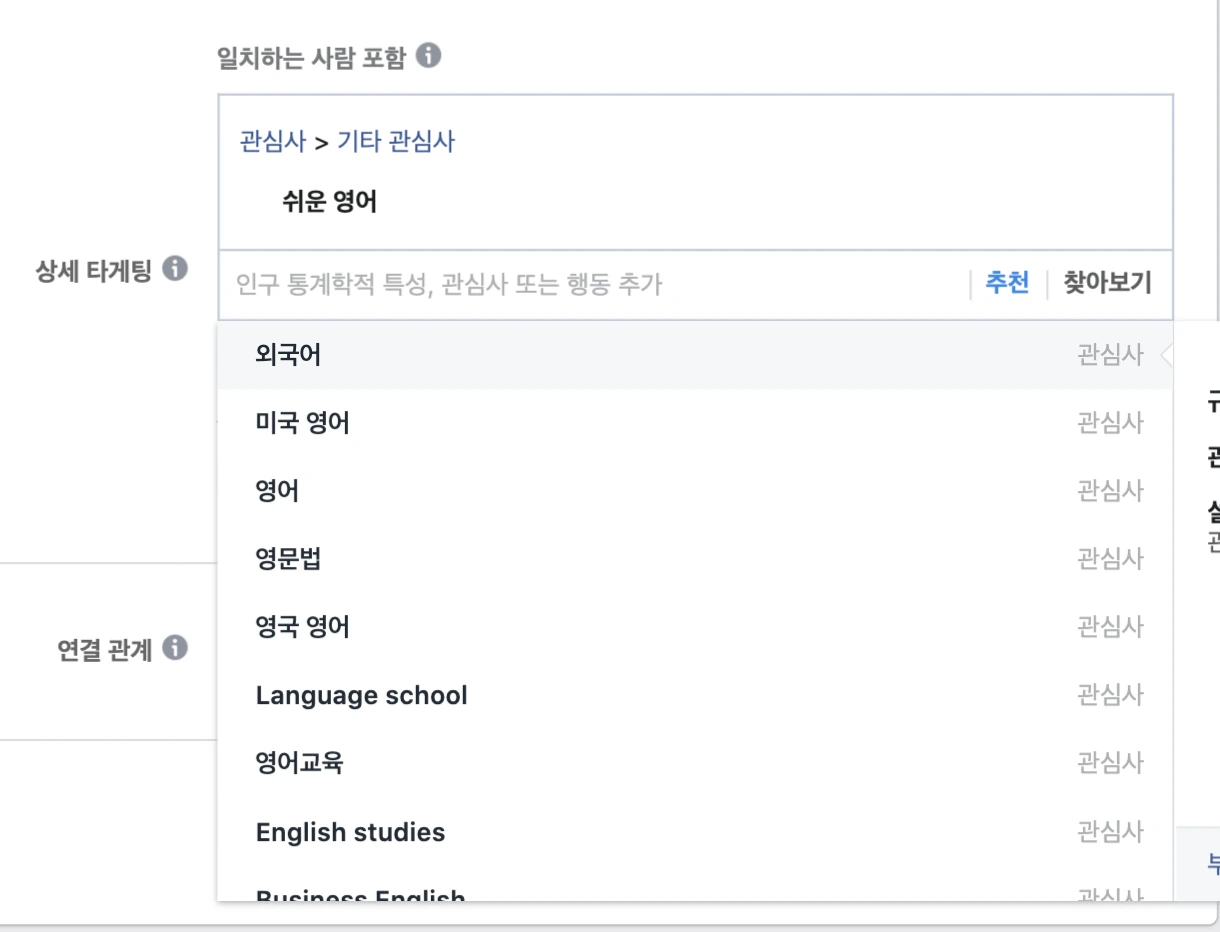Image resolution: width=1220 pixels, height=932 pixels.
Task: Click the 상세 타게팅 label
Action: coord(94,271)
